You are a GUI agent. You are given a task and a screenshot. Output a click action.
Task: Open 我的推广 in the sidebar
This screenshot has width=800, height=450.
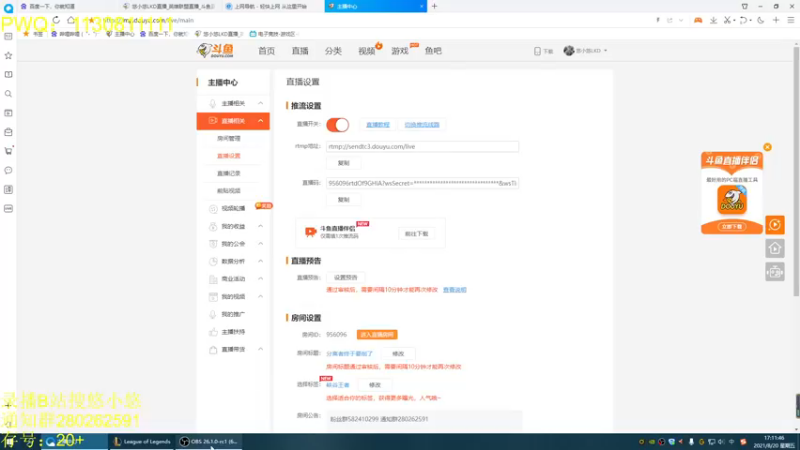233,314
